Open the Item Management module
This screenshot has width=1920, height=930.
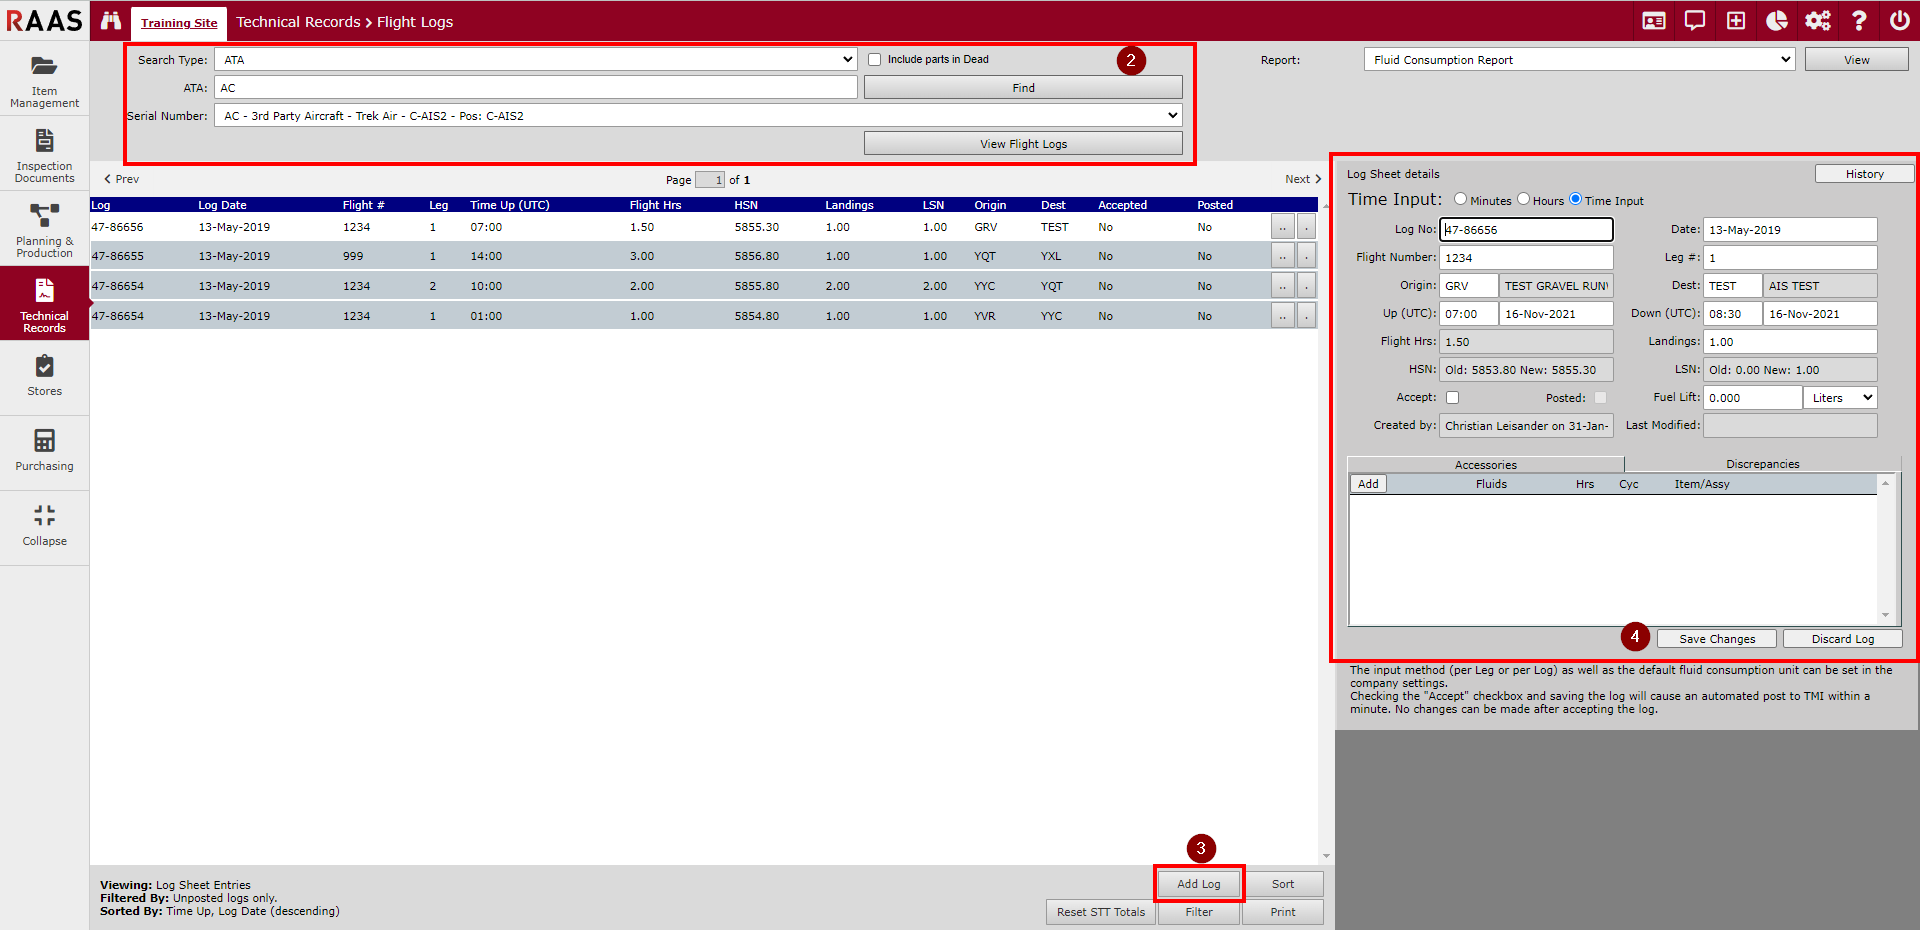pos(44,80)
